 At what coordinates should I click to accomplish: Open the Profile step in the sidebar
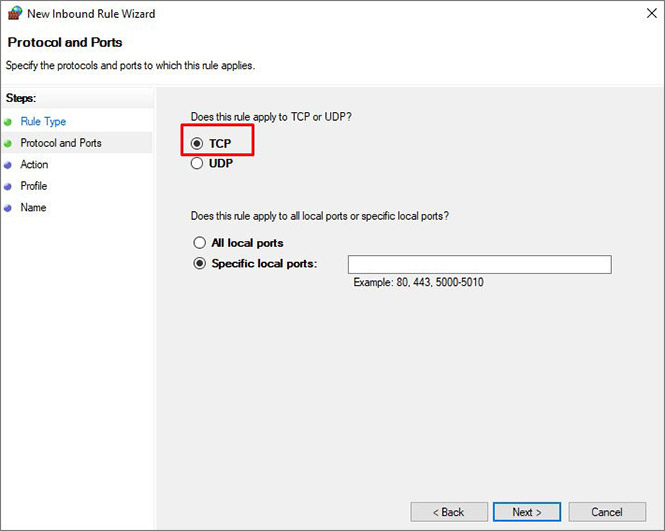pyautogui.click(x=34, y=186)
